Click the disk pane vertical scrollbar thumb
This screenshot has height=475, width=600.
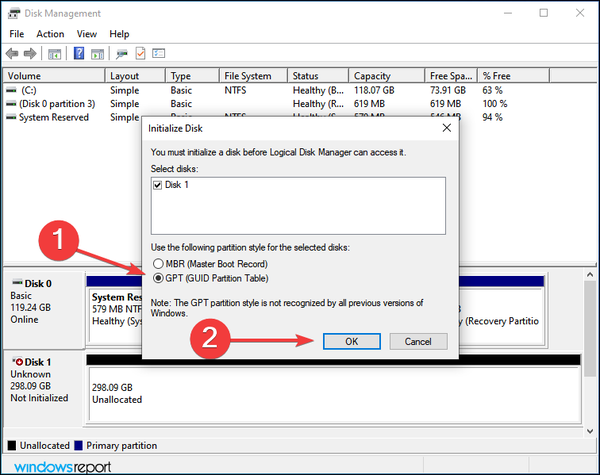[590, 329]
